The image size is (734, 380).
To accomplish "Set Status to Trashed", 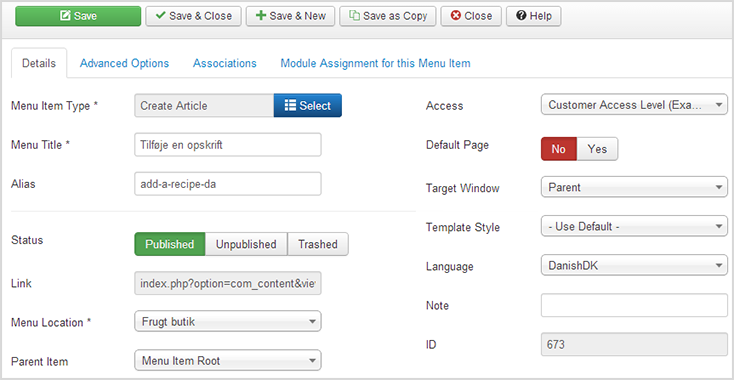I will pos(318,244).
